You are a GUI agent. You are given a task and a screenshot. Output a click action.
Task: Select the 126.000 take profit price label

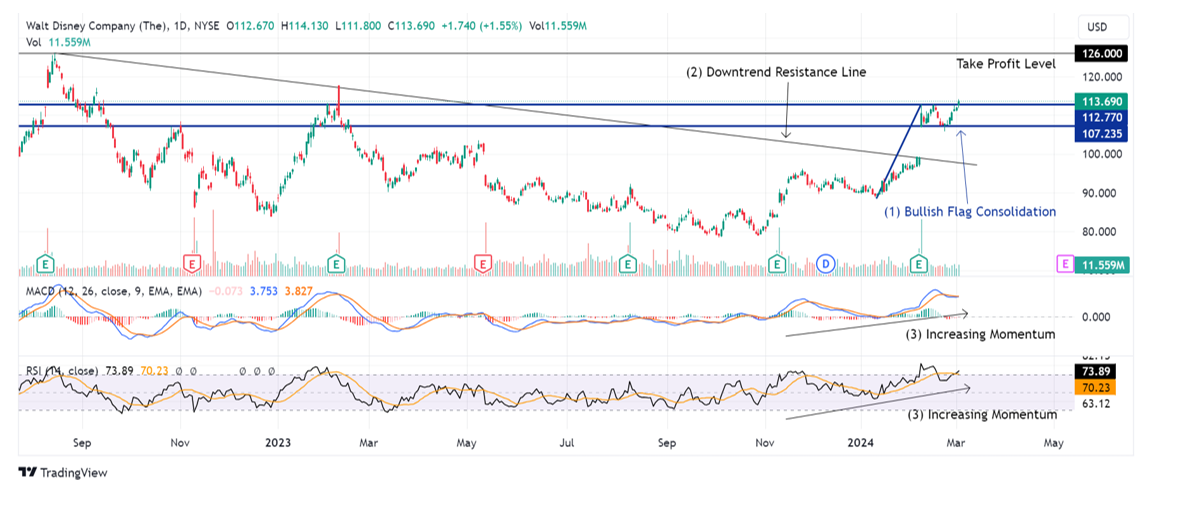tap(1103, 53)
